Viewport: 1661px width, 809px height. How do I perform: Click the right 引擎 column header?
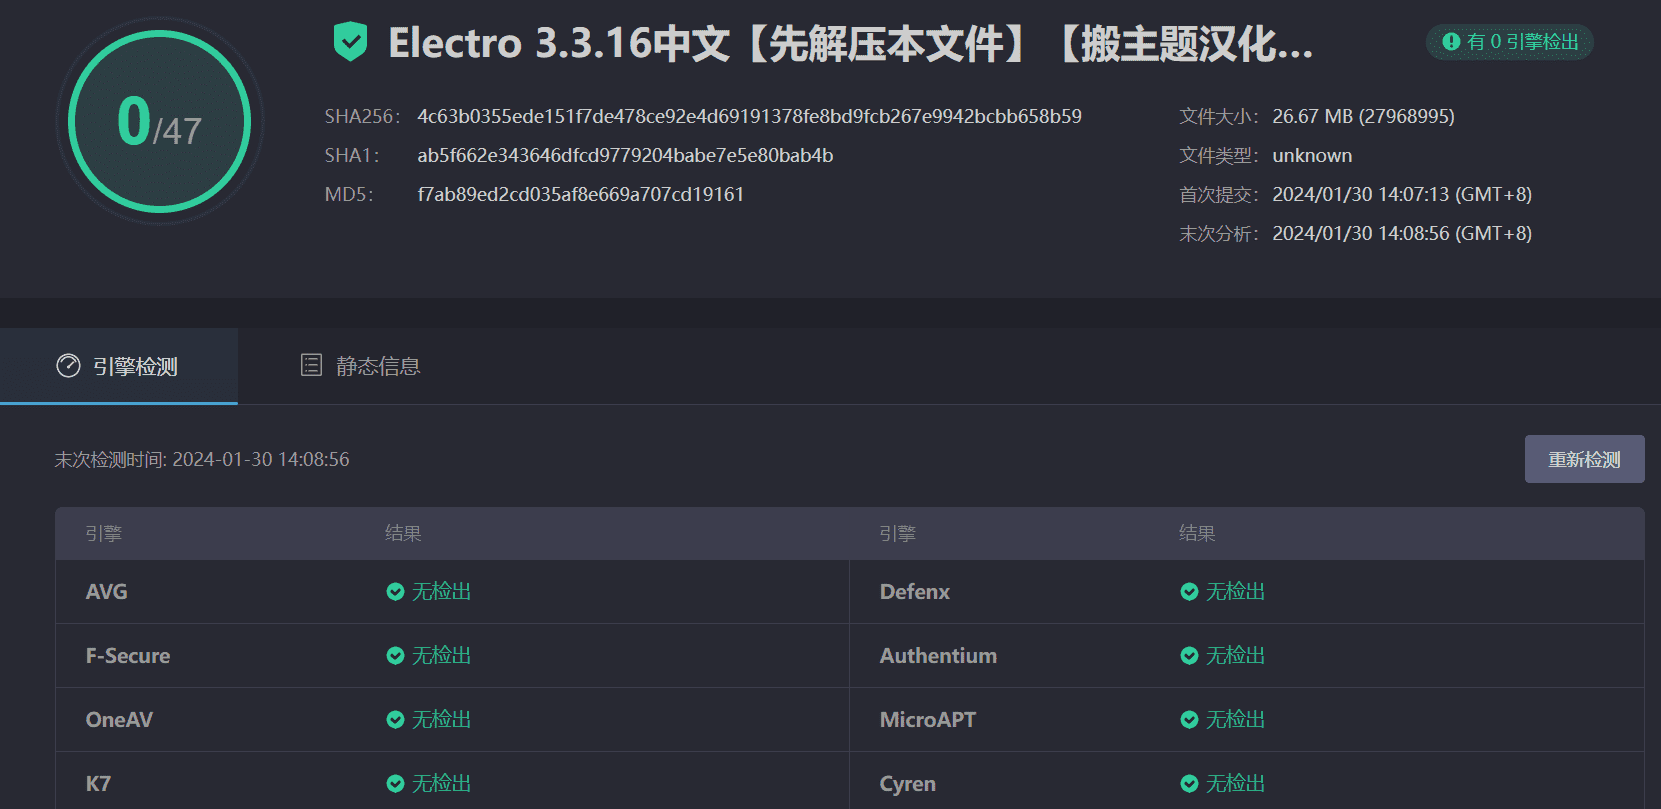897,534
